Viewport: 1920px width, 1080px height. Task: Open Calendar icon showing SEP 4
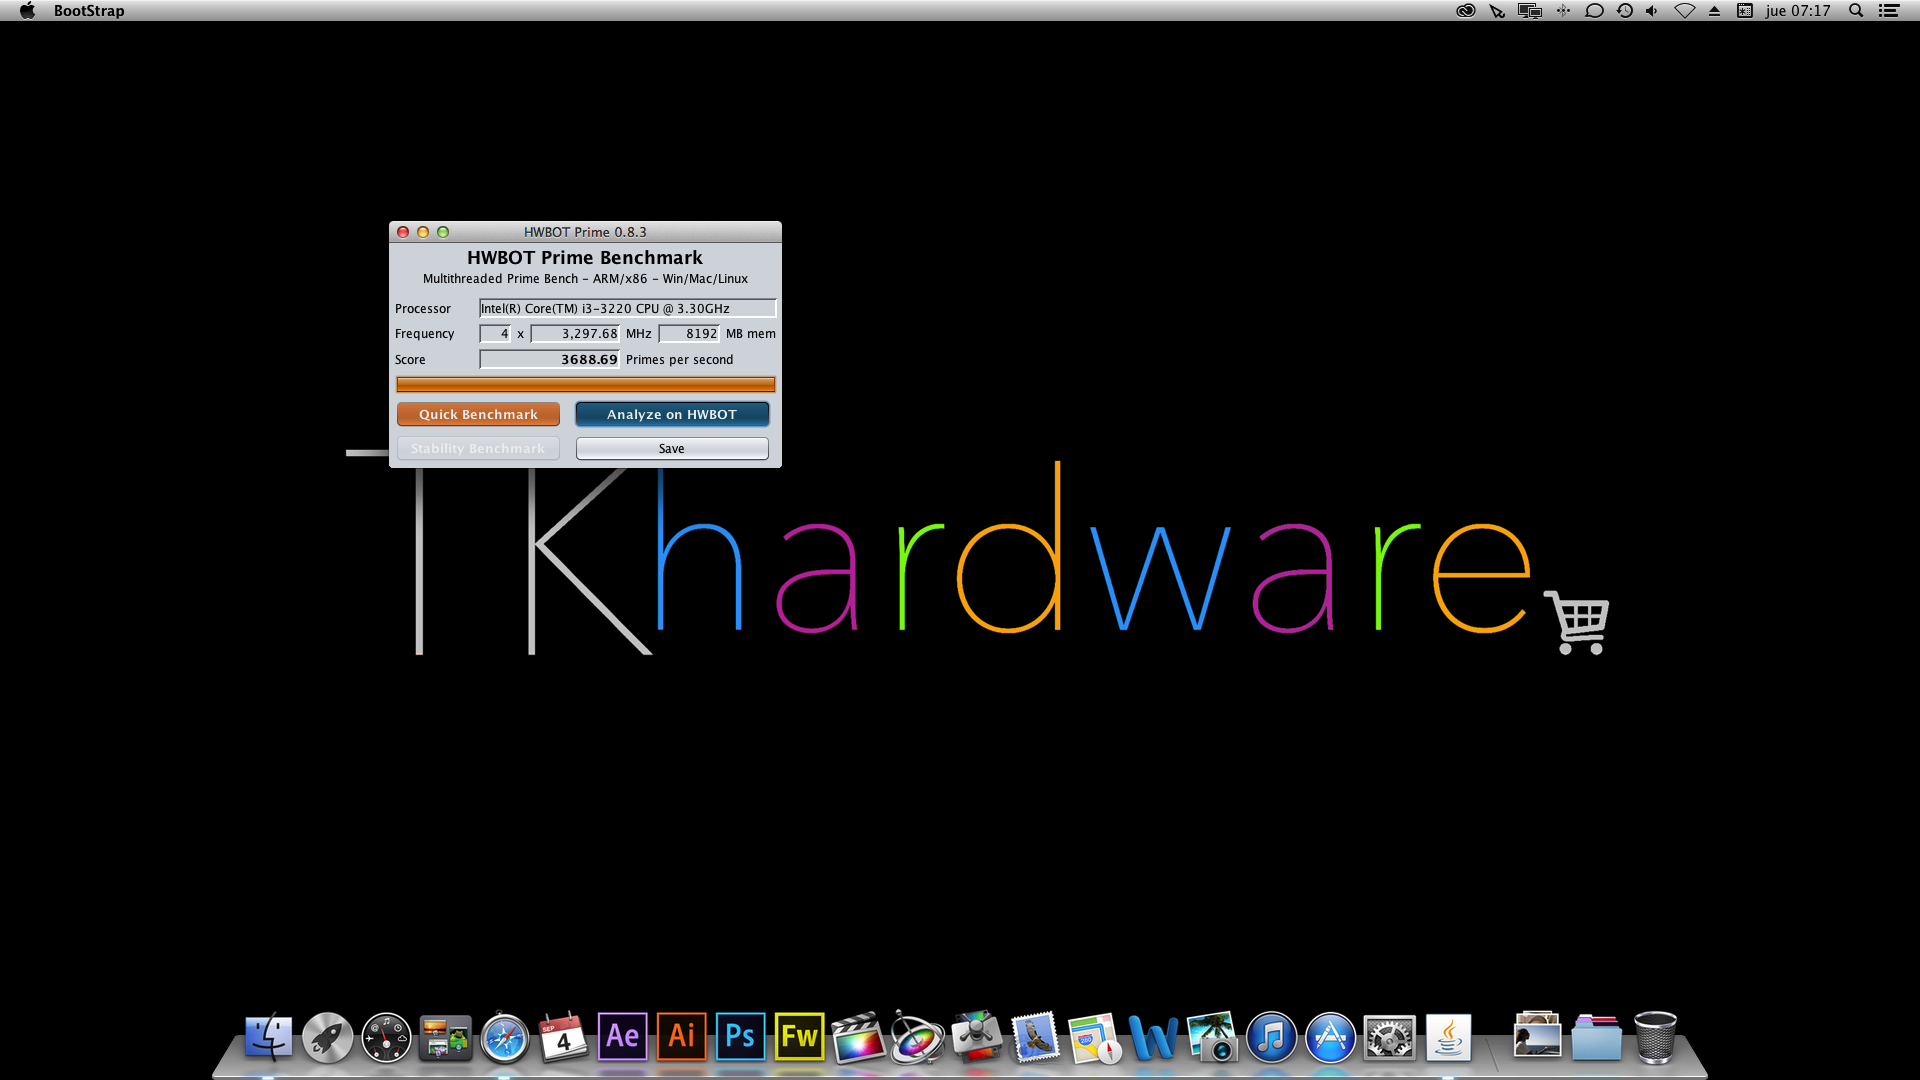point(563,1037)
